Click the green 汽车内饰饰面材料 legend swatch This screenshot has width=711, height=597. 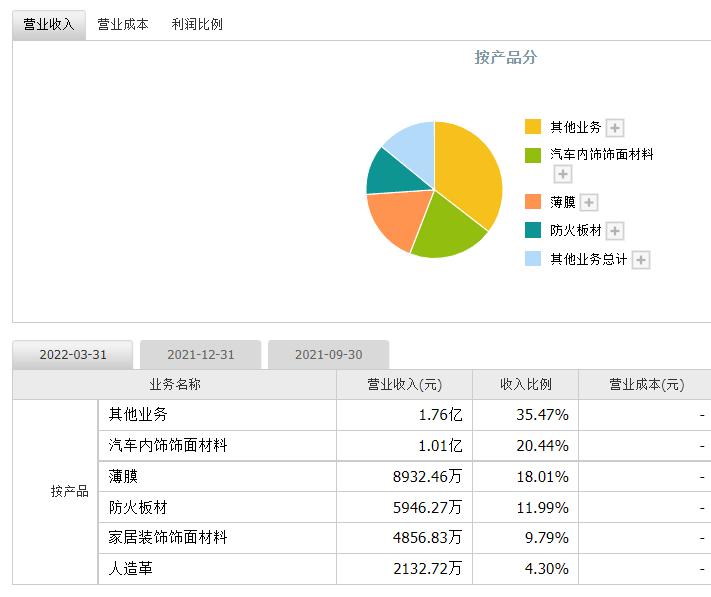point(533,155)
